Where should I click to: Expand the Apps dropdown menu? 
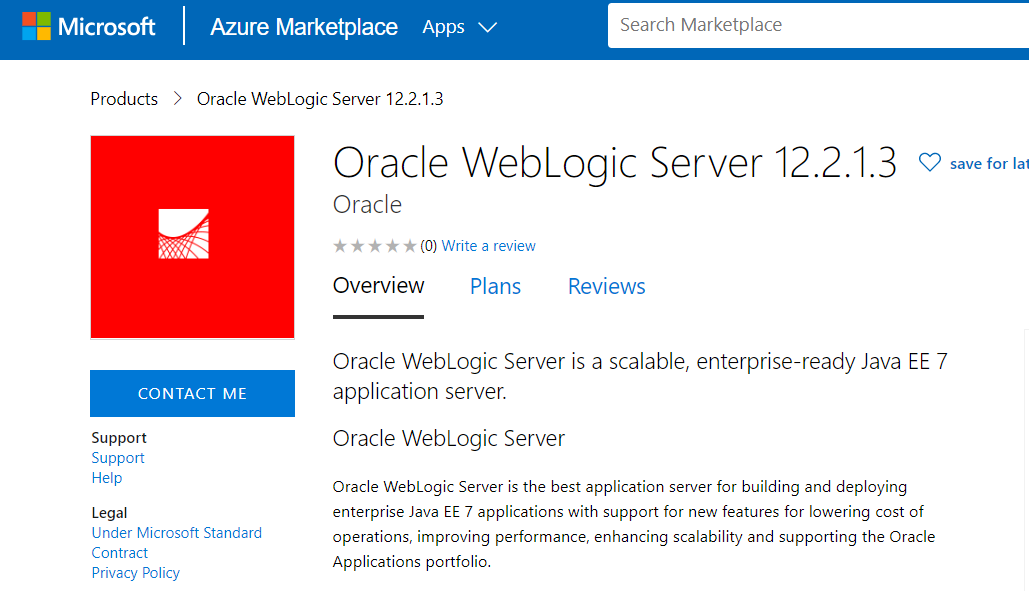tap(459, 27)
